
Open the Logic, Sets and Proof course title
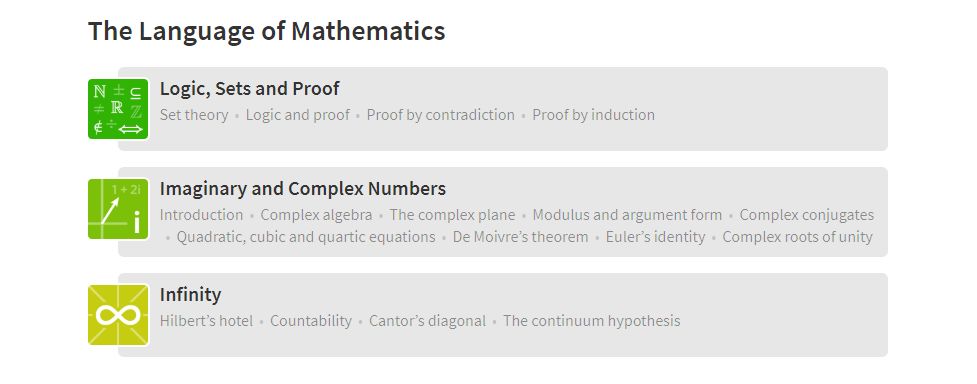tap(249, 89)
